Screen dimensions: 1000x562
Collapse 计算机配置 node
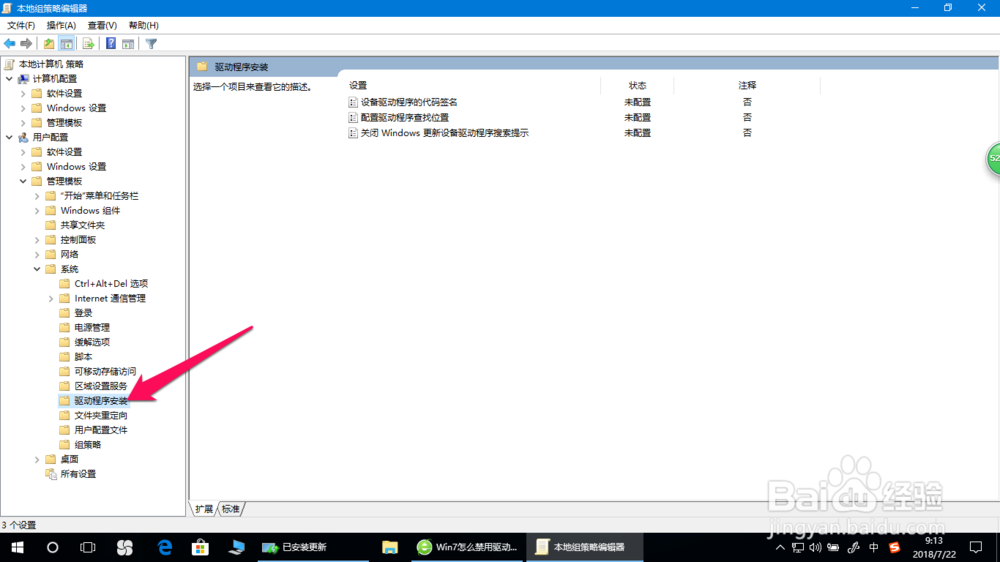coord(10,78)
